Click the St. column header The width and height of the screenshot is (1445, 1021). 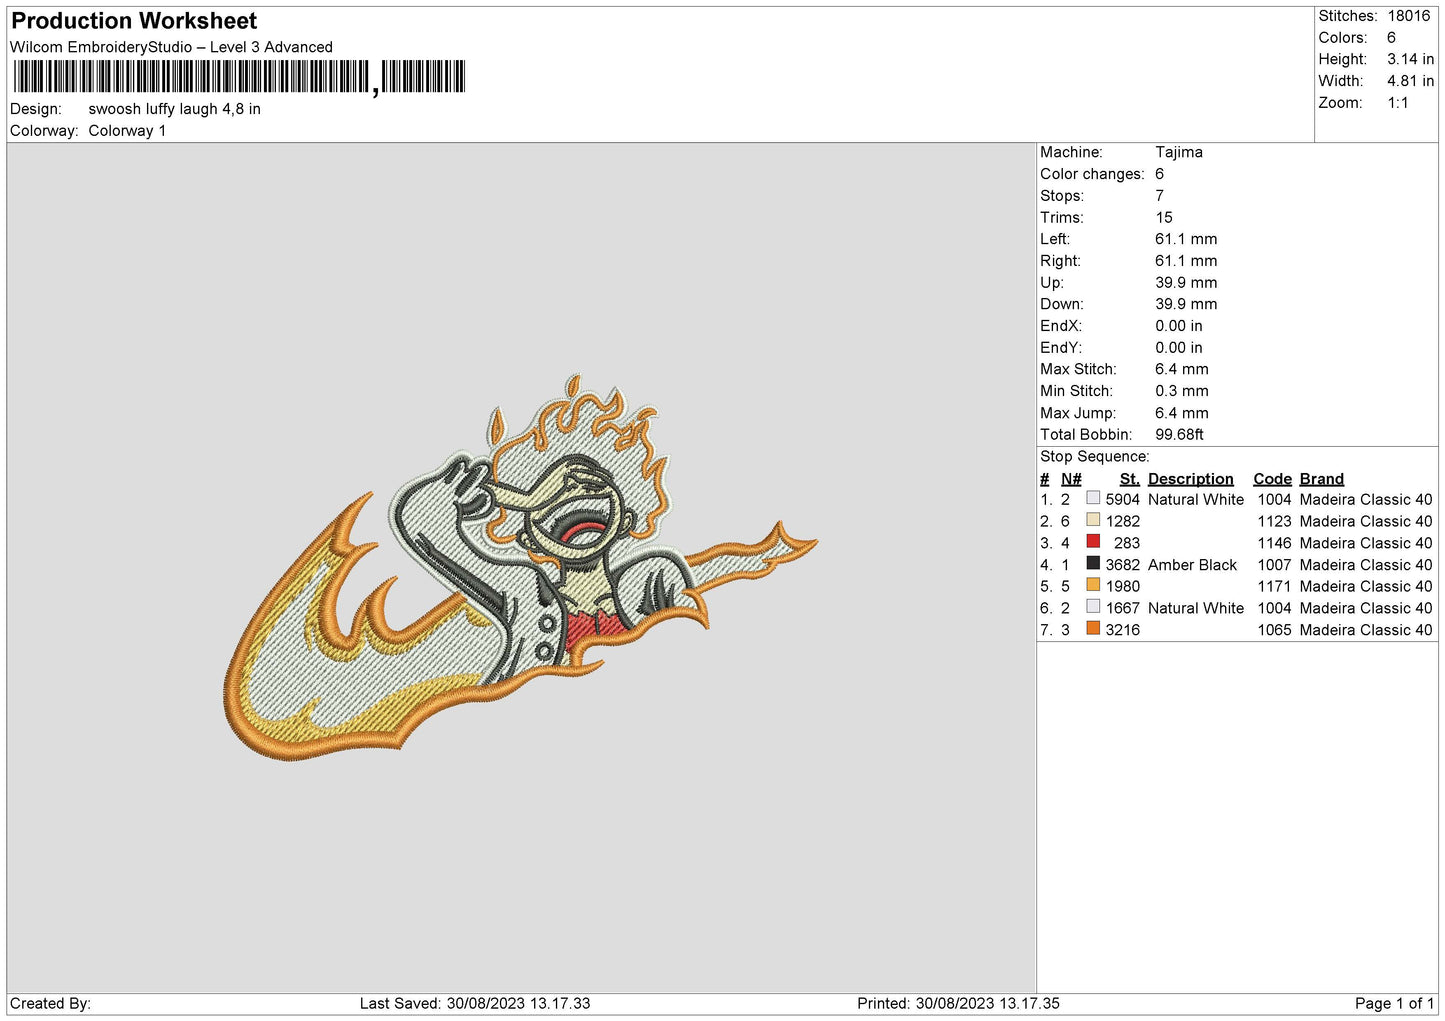[1129, 479]
